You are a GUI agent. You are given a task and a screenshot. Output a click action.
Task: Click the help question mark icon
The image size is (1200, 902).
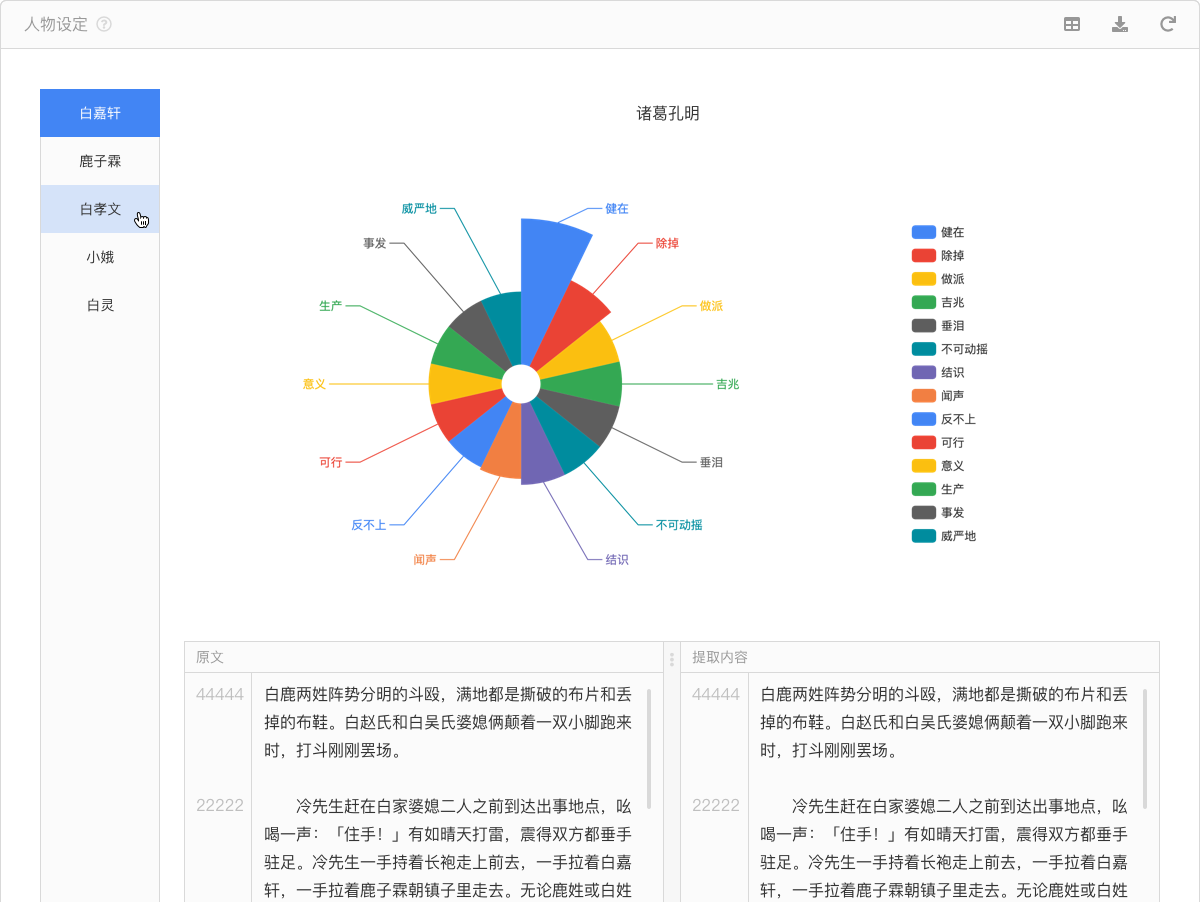point(104,25)
